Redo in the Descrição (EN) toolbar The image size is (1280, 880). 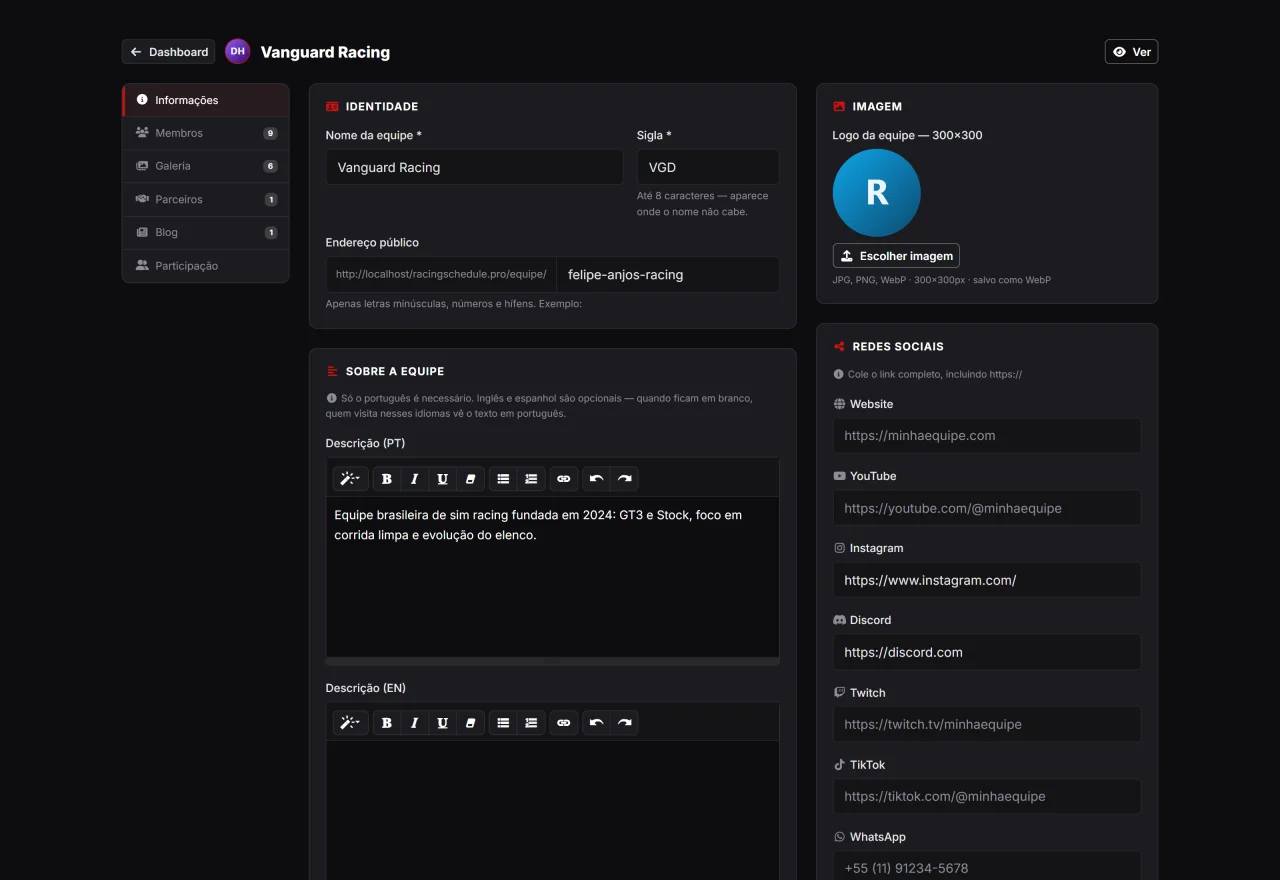[x=624, y=723]
